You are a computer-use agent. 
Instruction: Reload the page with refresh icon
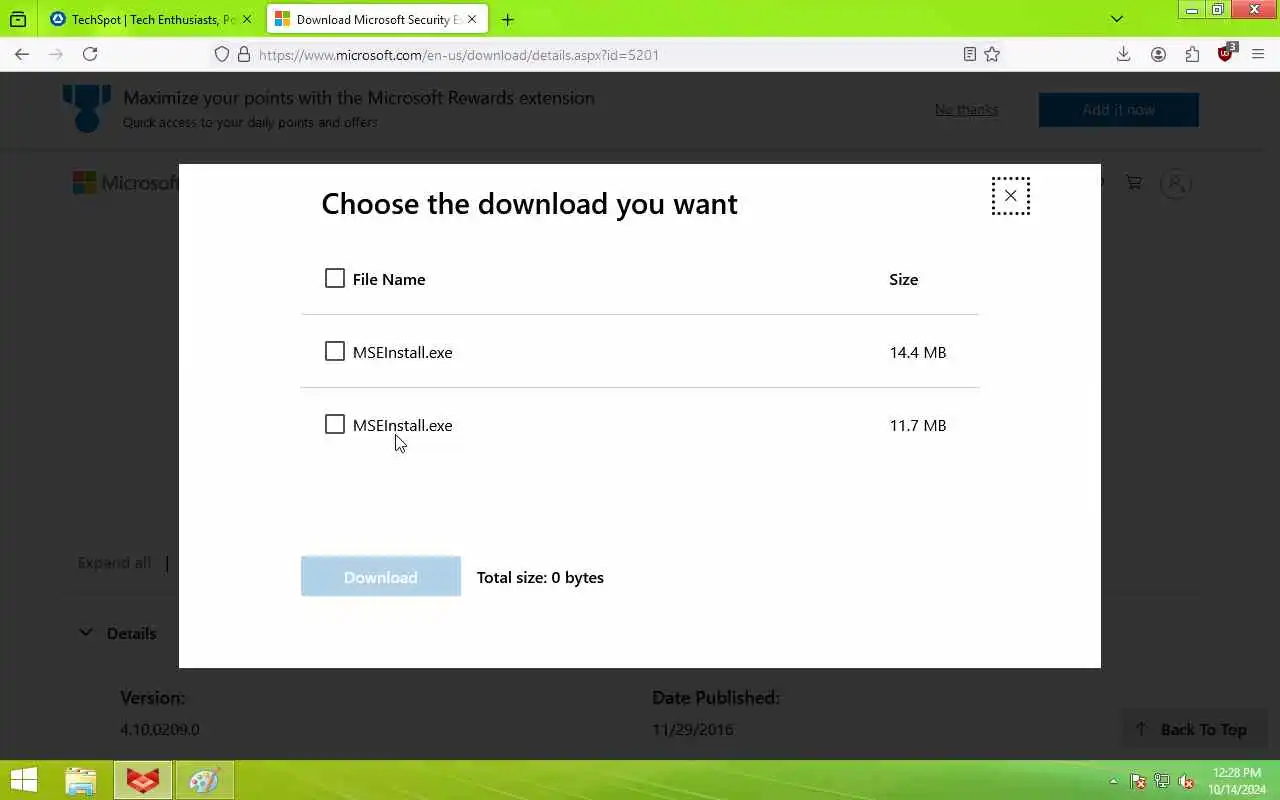pyautogui.click(x=90, y=54)
